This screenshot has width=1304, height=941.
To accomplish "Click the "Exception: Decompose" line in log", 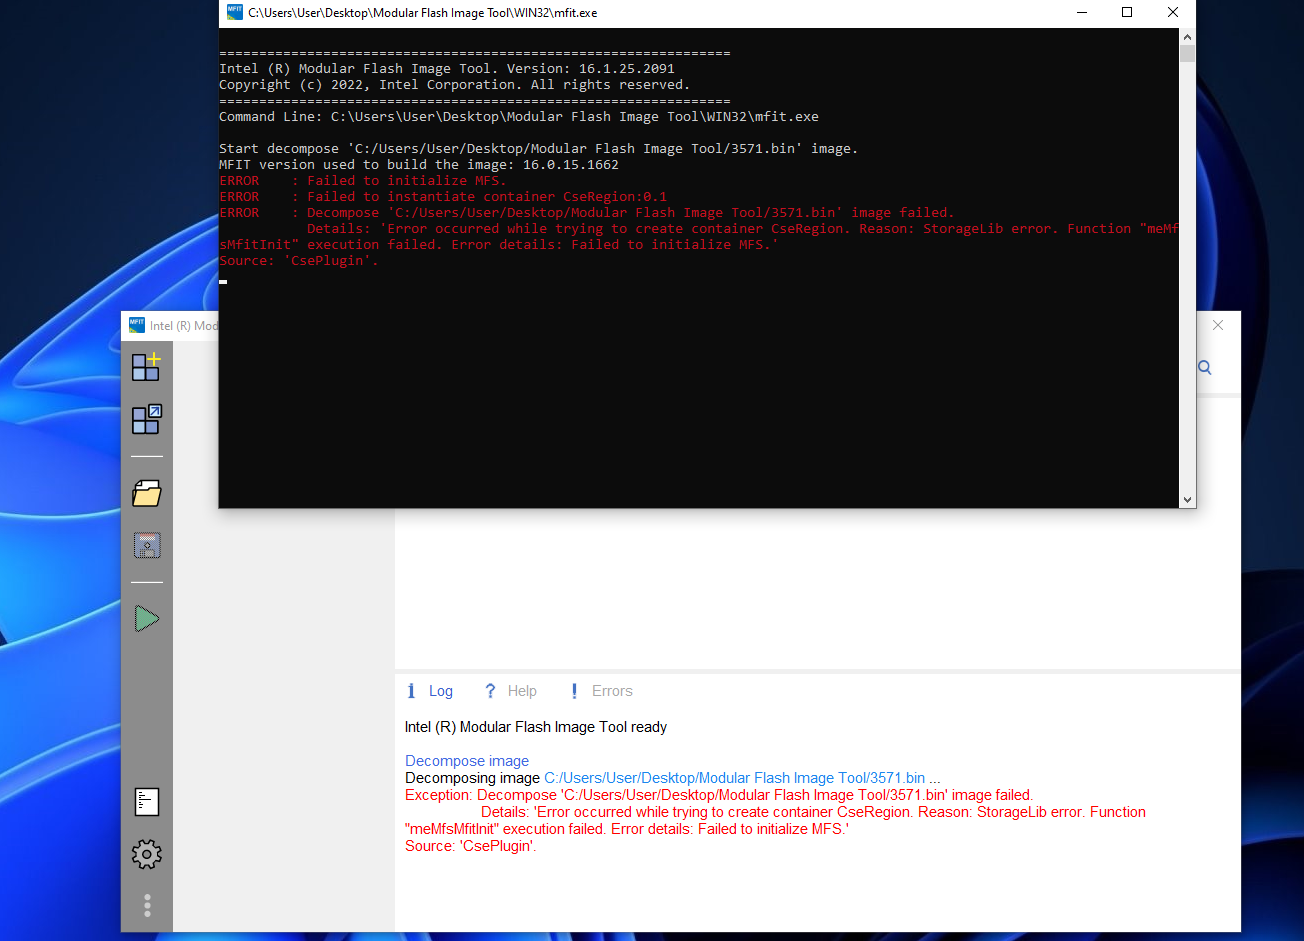I will (719, 795).
